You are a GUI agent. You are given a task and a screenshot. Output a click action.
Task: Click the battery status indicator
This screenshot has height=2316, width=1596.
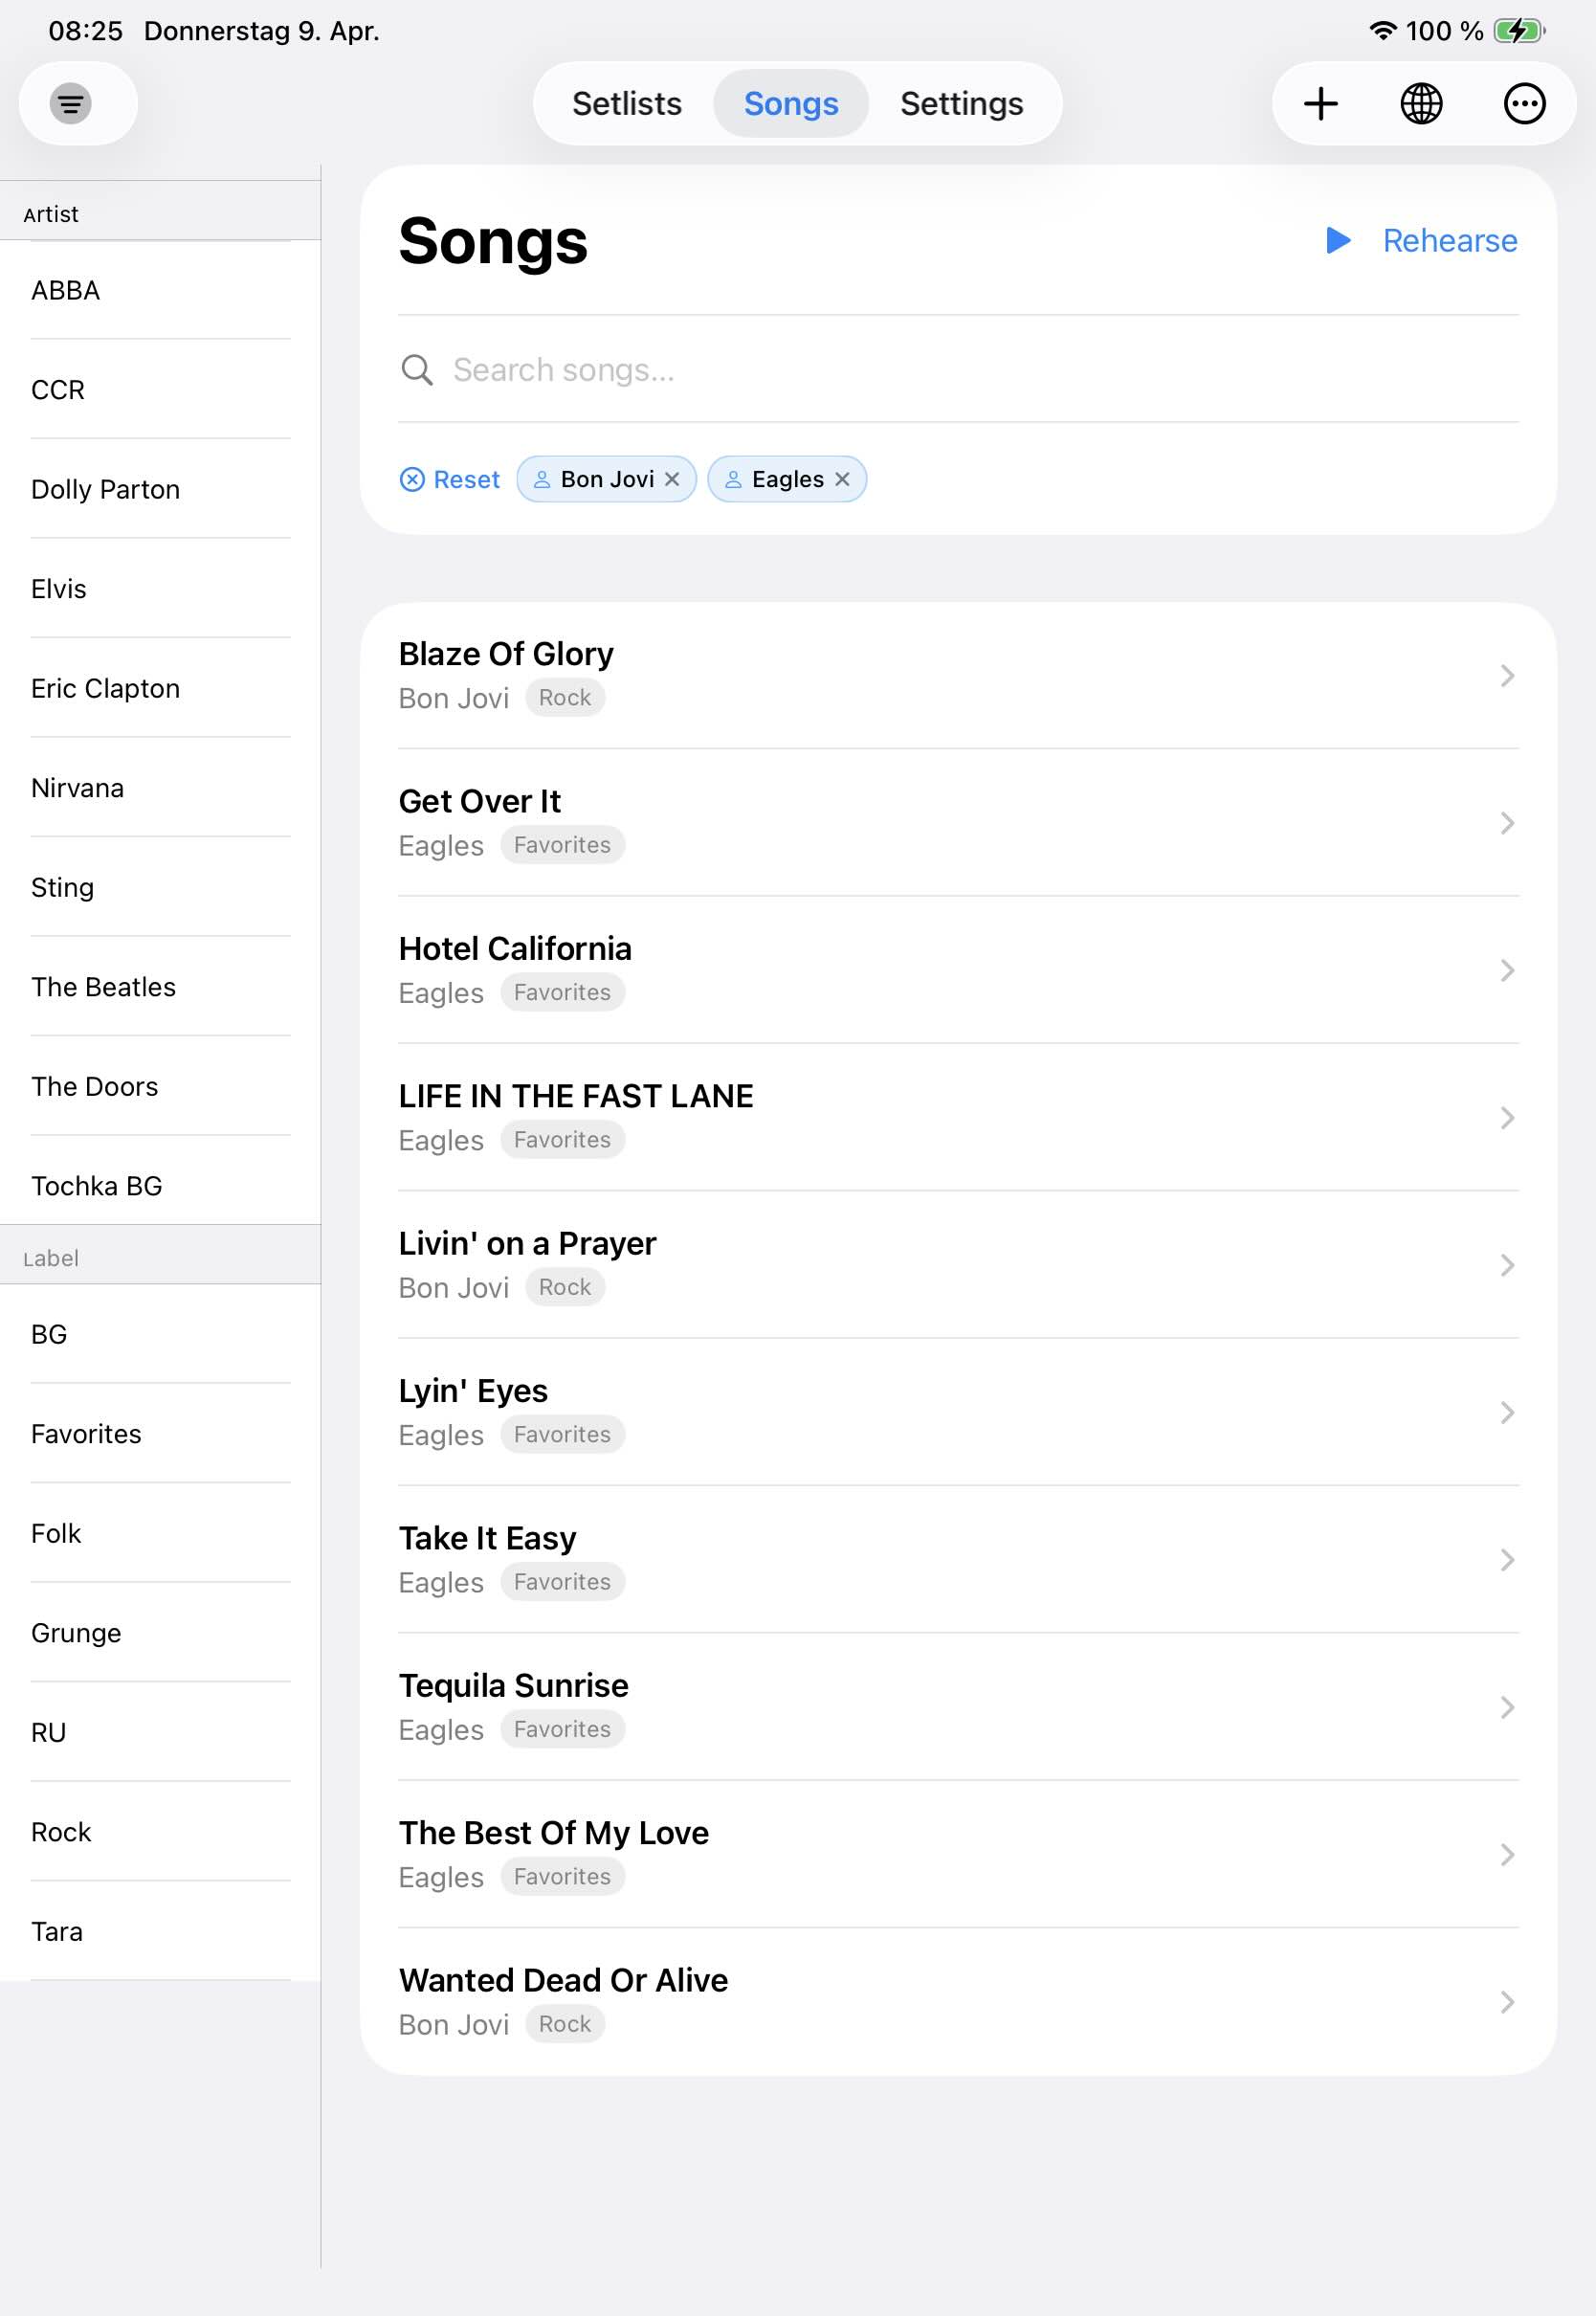1519,31
